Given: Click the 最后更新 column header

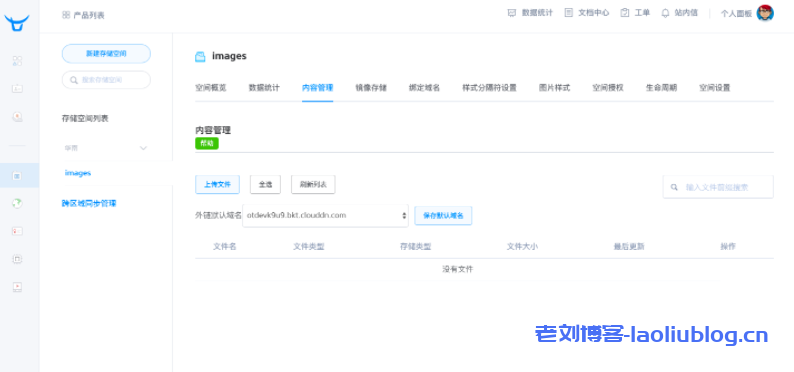Looking at the screenshot, I should [629, 246].
